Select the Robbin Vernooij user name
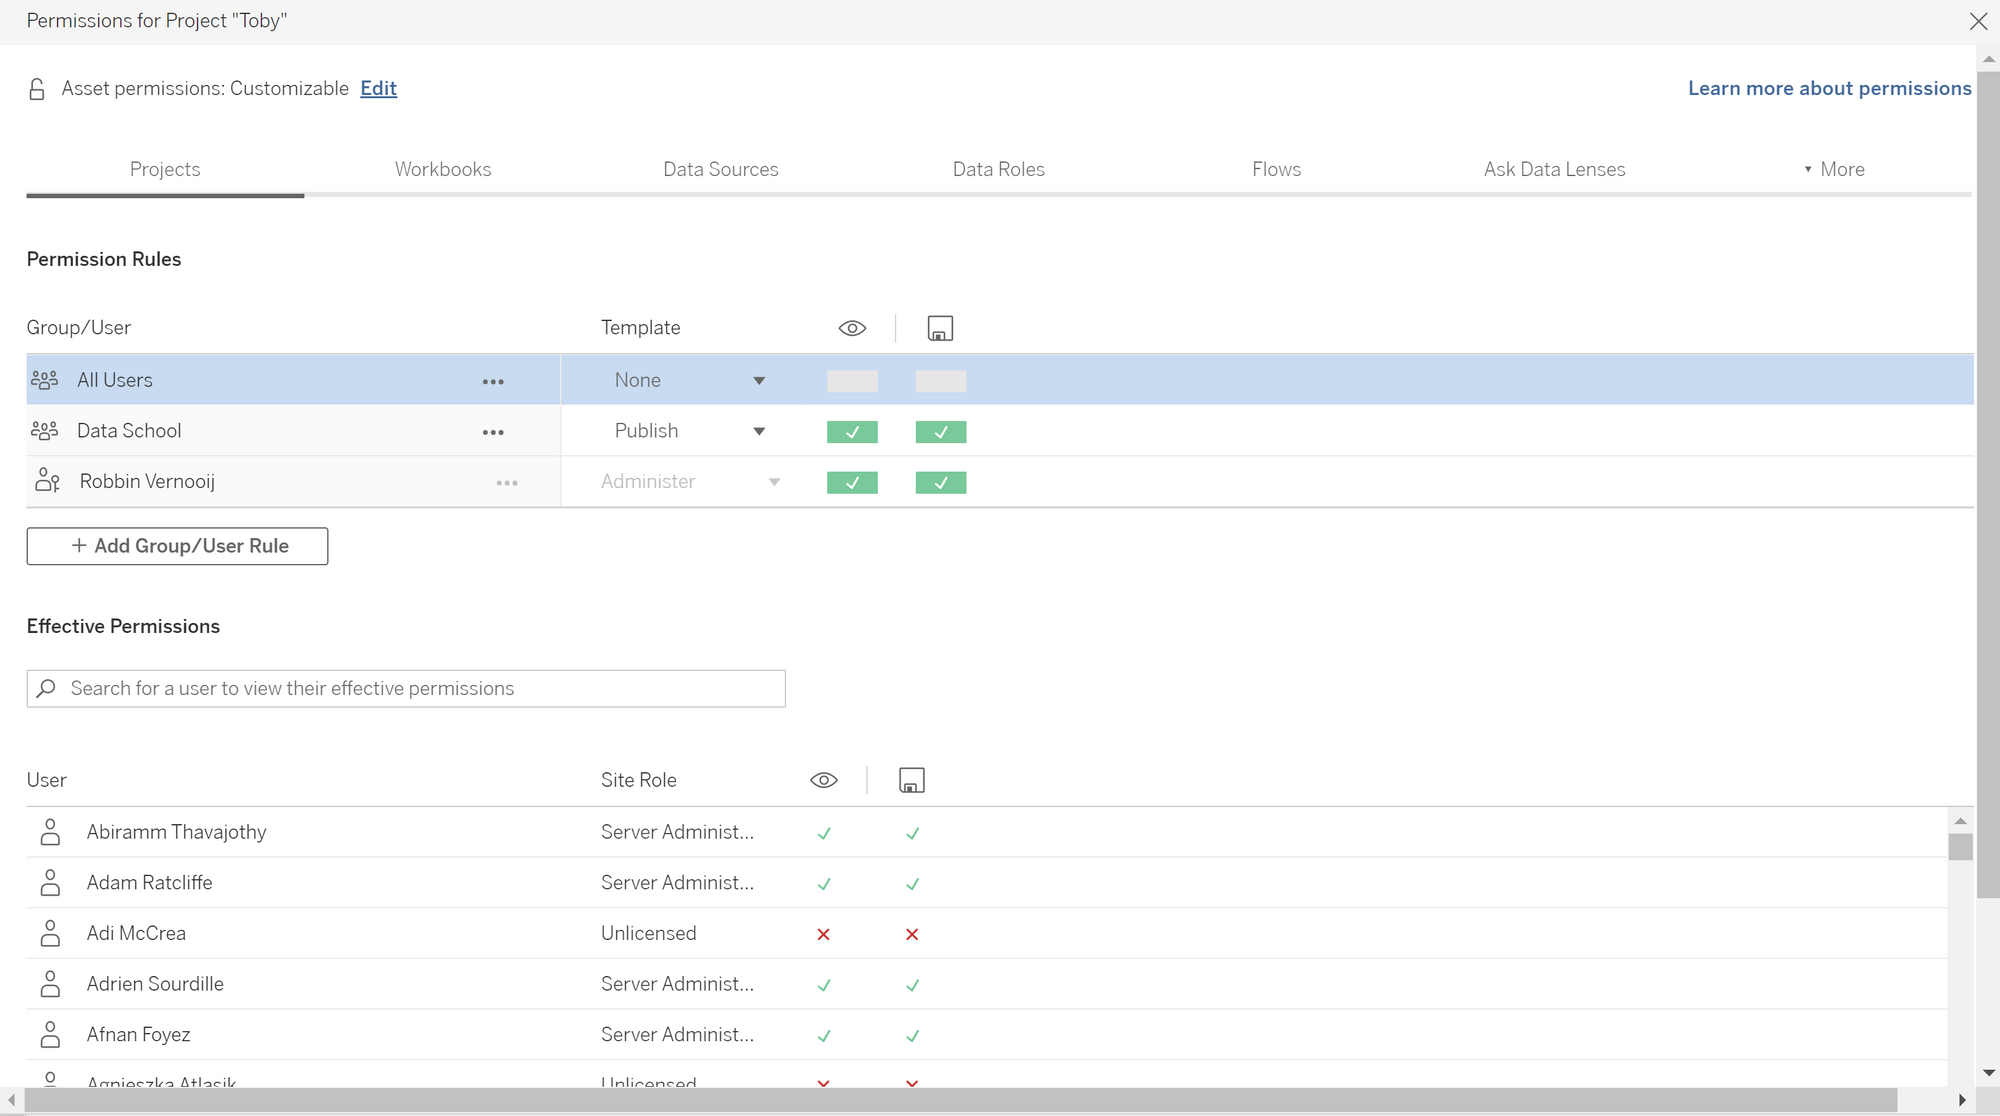The height and width of the screenshot is (1116, 2000). coord(147,481)
